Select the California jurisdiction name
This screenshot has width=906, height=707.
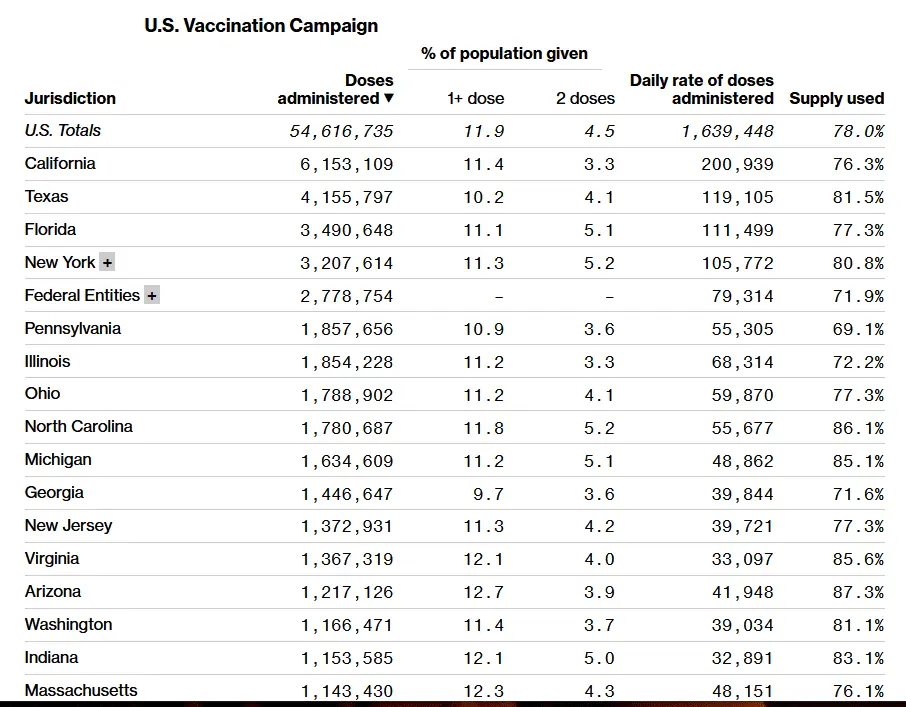click(x=60, y=163)
